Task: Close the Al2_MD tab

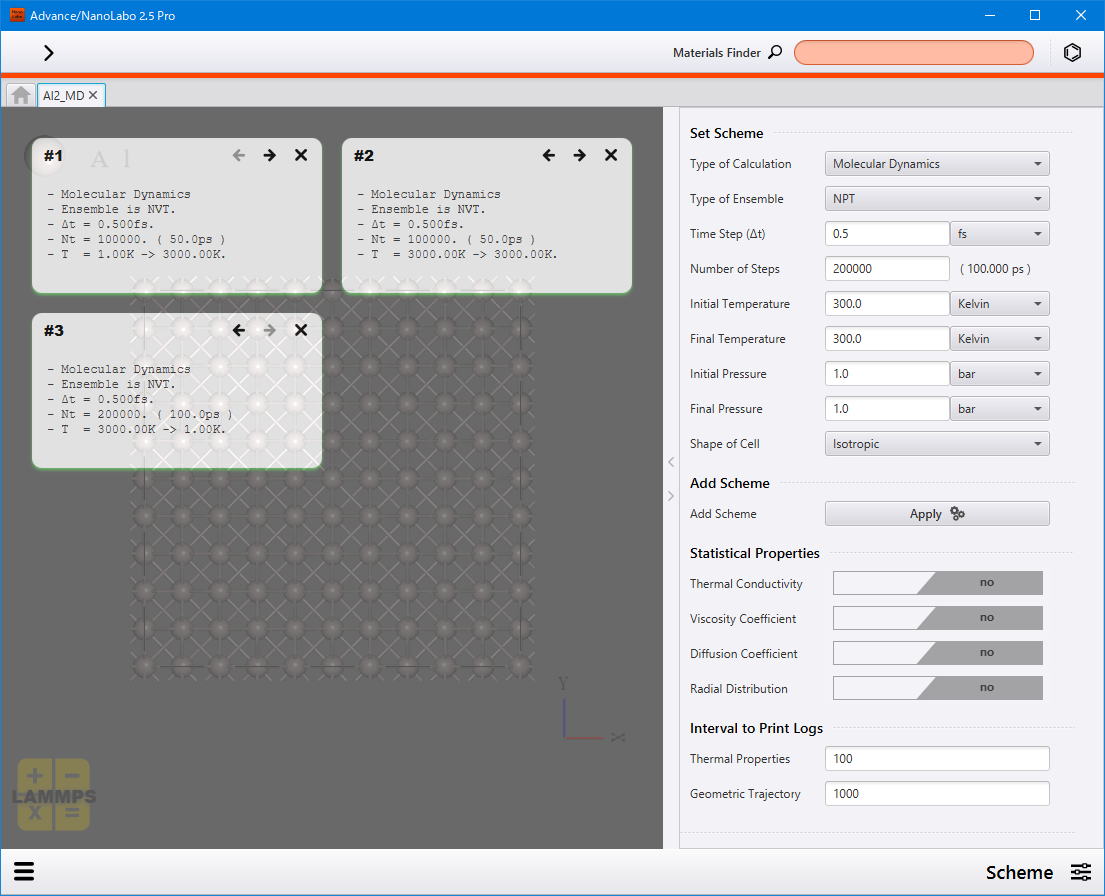Action: click(93, 95)
